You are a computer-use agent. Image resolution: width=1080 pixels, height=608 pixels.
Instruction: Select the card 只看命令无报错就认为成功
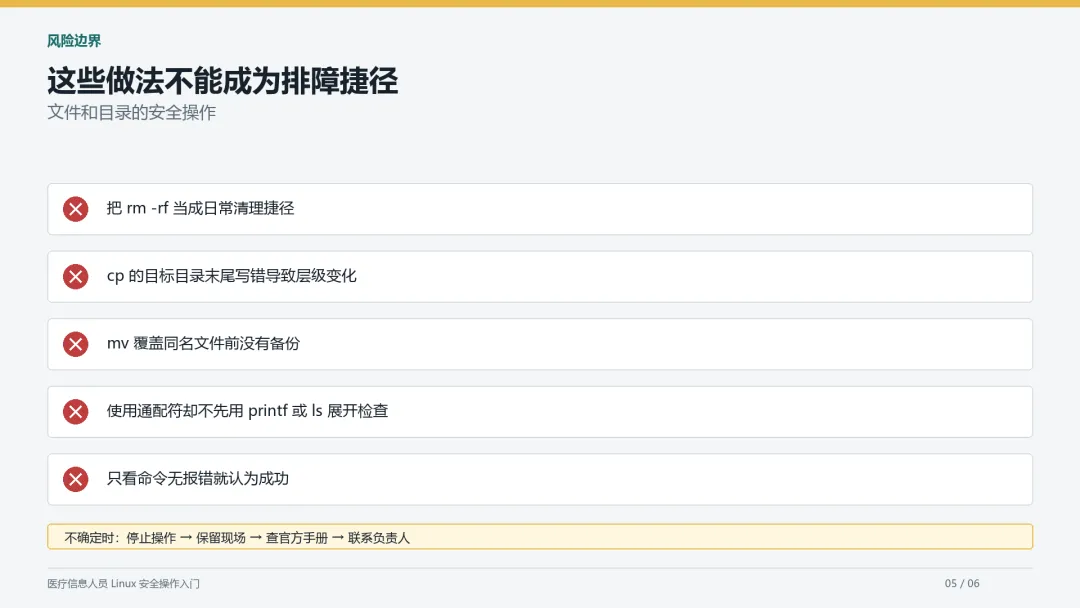540,479
